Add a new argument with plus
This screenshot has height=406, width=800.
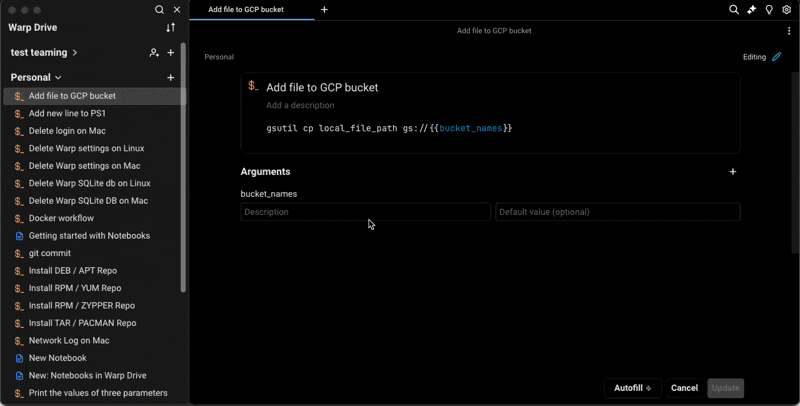[x=733, y=172]
